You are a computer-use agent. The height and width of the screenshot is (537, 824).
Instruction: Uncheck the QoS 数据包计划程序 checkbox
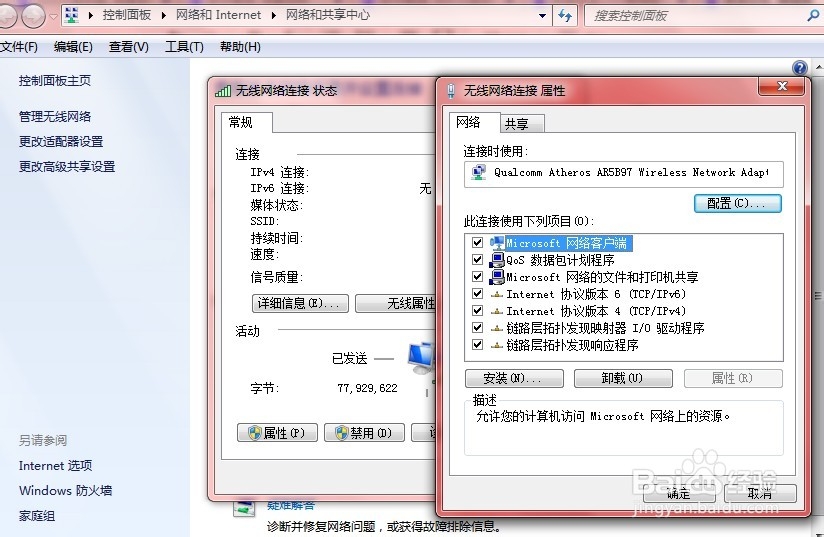(477, 260)
